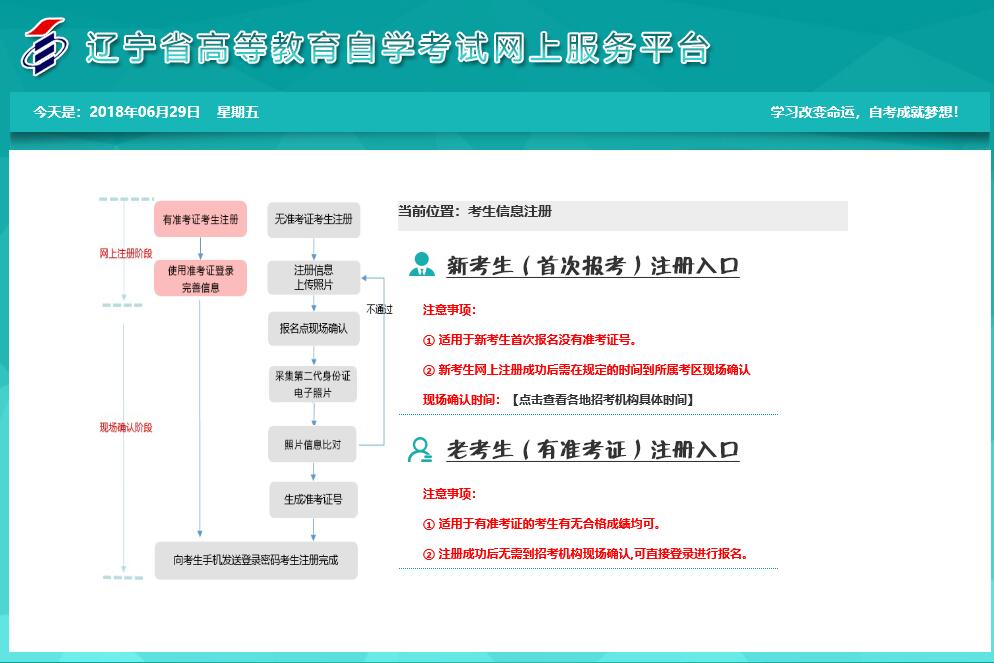Click the 生成准考证号 box
Image resolution: width=994 pixels, height=663 pixels.
click(313, 499)
